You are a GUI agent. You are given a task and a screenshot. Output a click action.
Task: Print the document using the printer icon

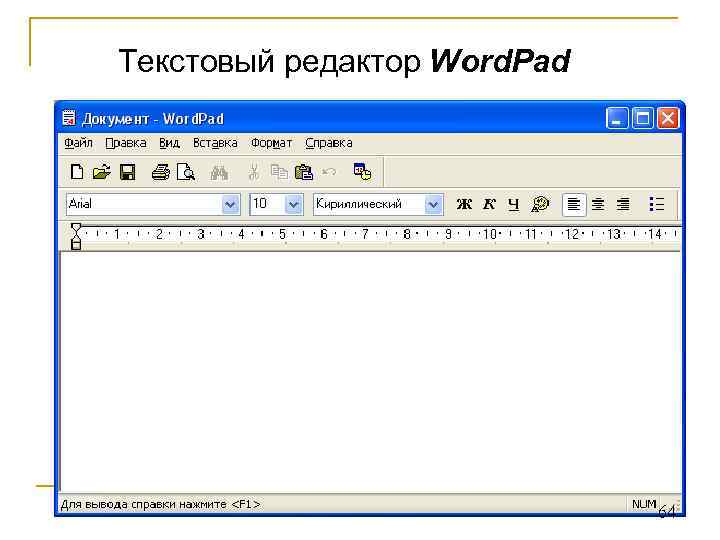click(x=161, y=172)
